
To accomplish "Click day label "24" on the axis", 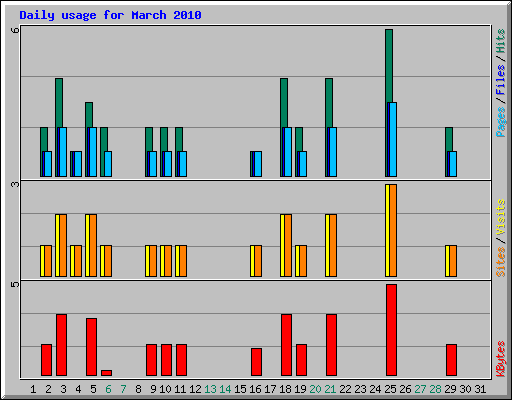I will click(x=375, y=389).
